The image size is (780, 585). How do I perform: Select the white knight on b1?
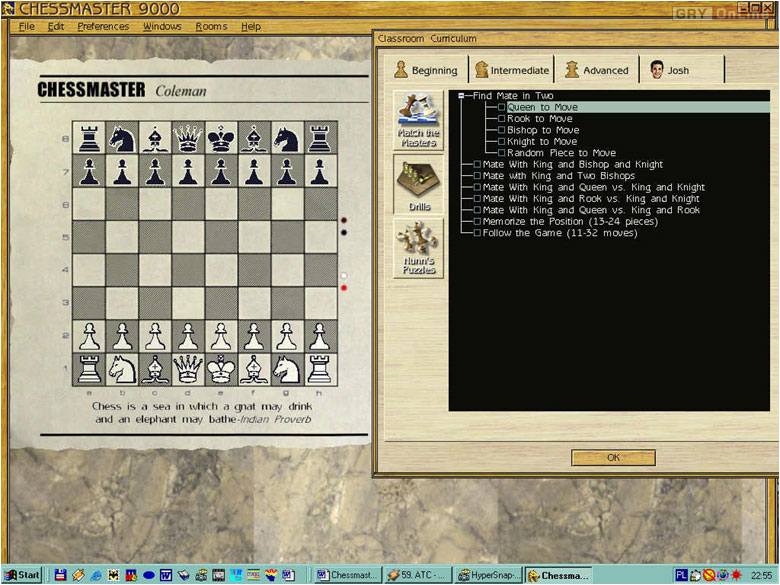(122, 370)
